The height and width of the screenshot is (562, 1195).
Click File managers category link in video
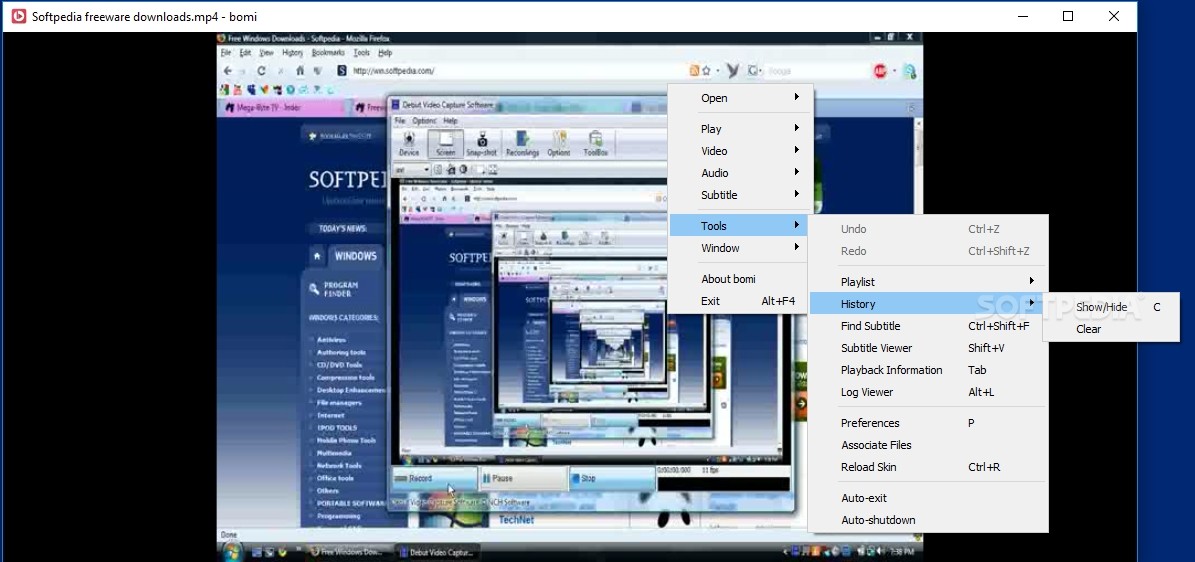[x=338, y=403]
